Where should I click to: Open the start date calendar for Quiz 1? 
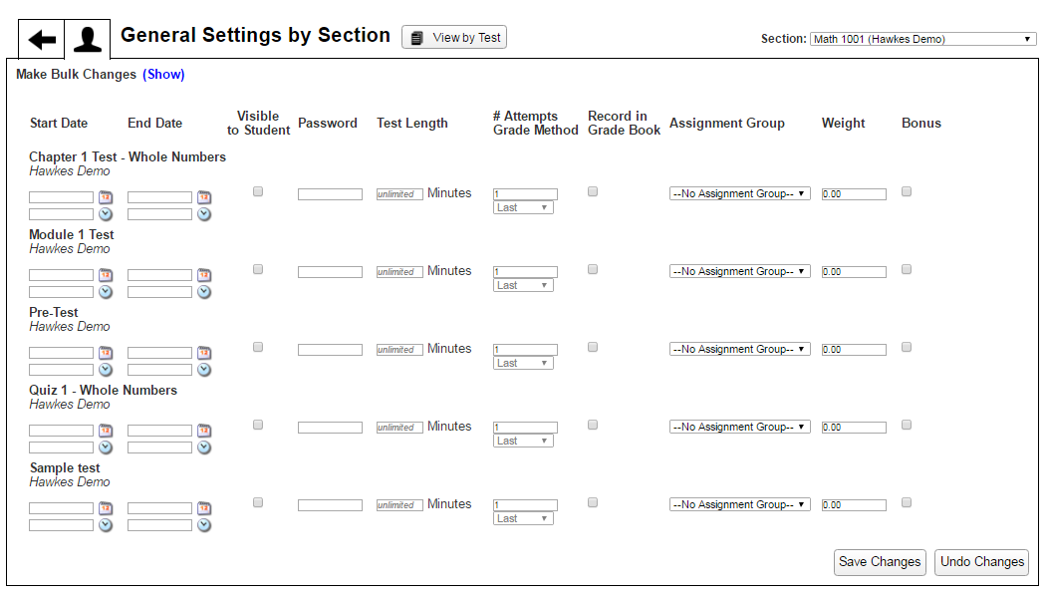(105, 430)
